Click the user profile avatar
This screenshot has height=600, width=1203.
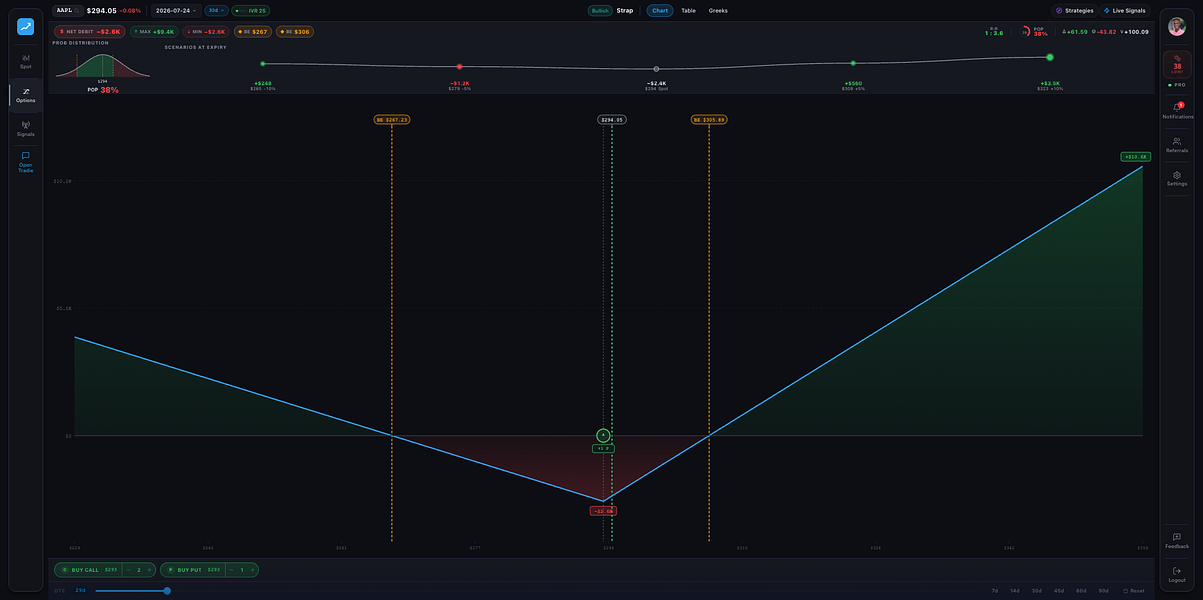1177,26
